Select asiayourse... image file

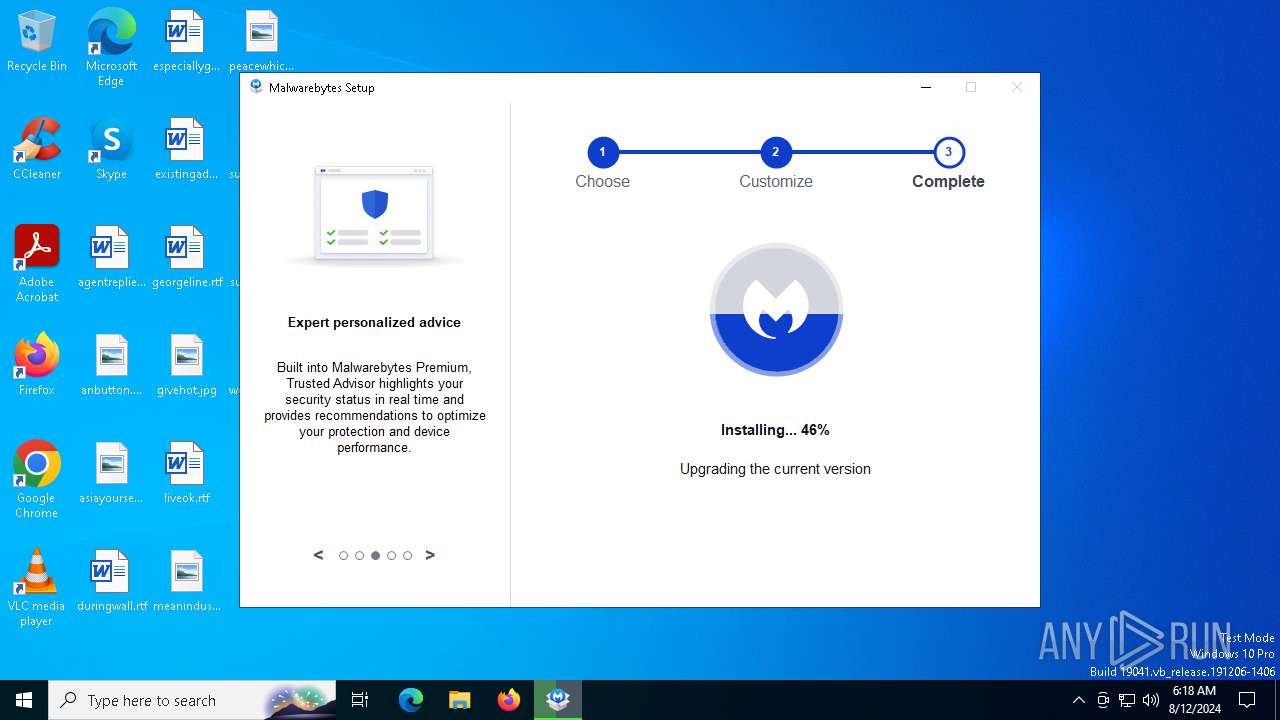click(111, 474)
